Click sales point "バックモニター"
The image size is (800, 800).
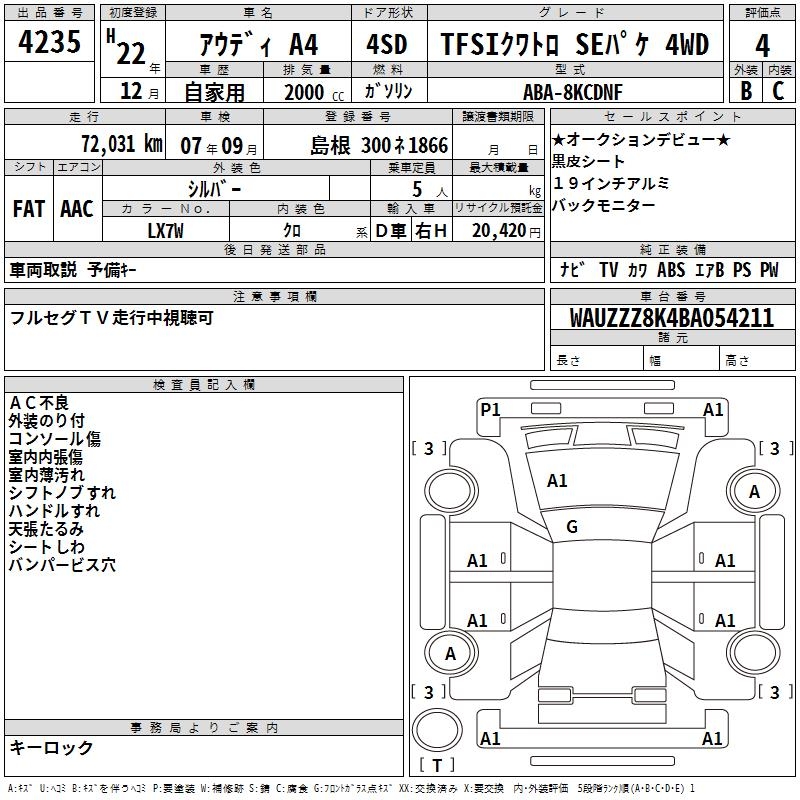click(x=604, y=205)
